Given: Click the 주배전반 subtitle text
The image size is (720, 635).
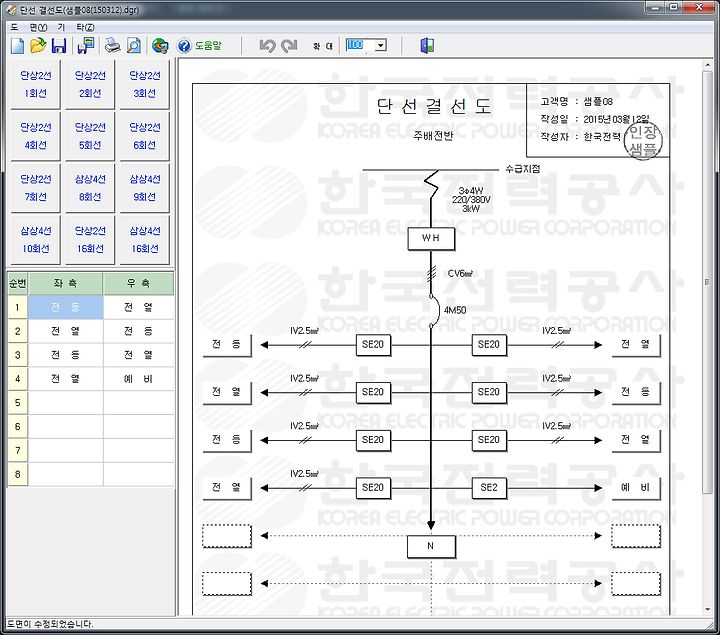Looking at the screenshot, I should pos(433,135).
